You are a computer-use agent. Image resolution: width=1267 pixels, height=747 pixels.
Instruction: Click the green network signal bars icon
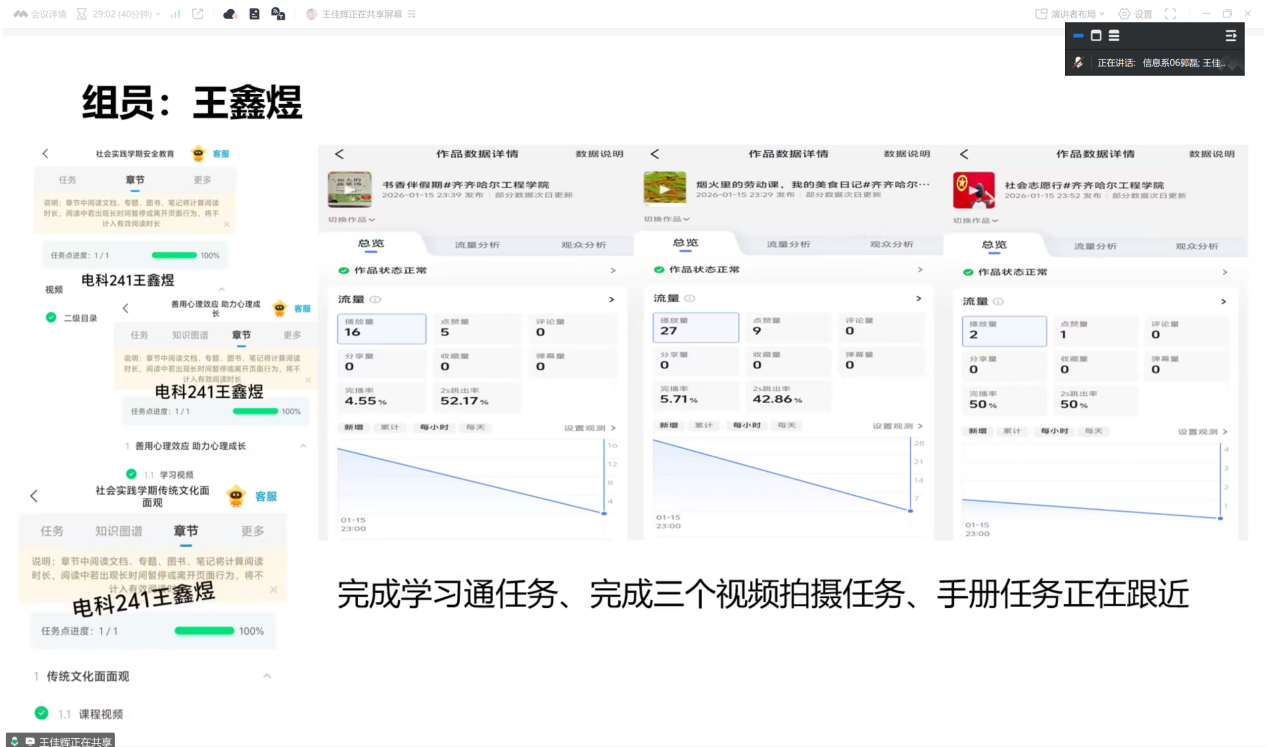(175, 14)
